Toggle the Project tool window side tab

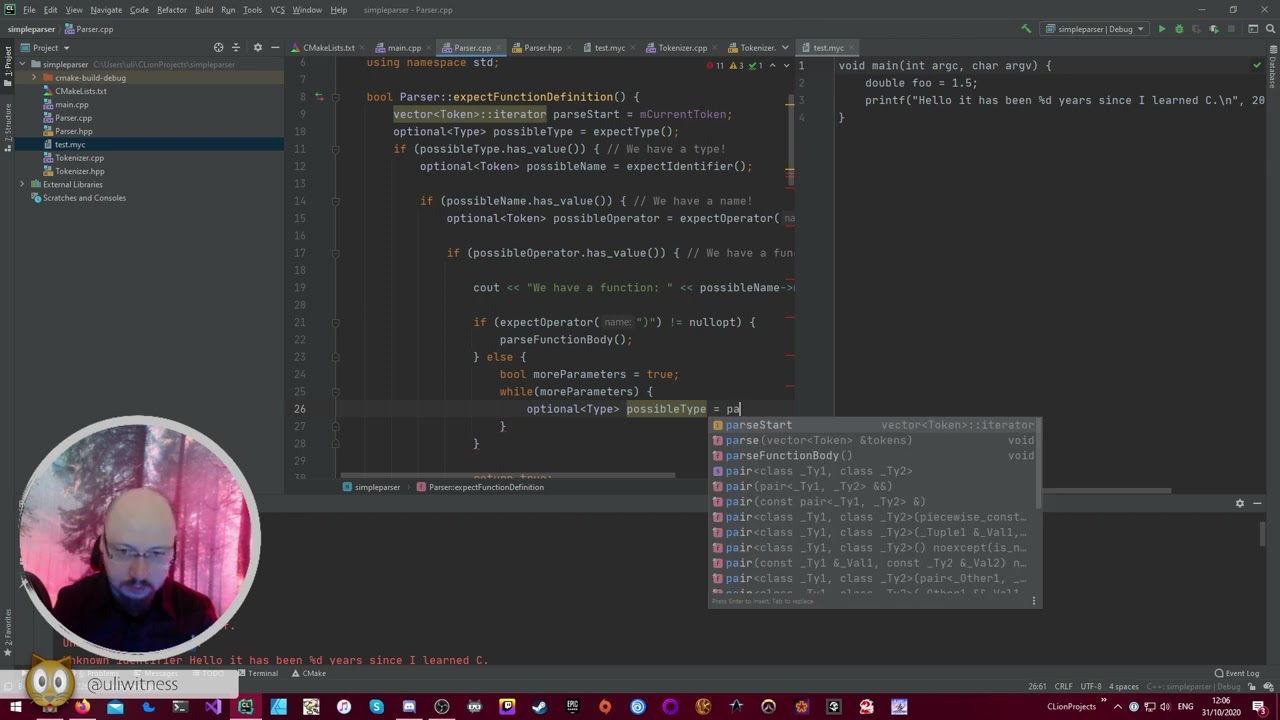pyautogui.click(x=7, y=66)
